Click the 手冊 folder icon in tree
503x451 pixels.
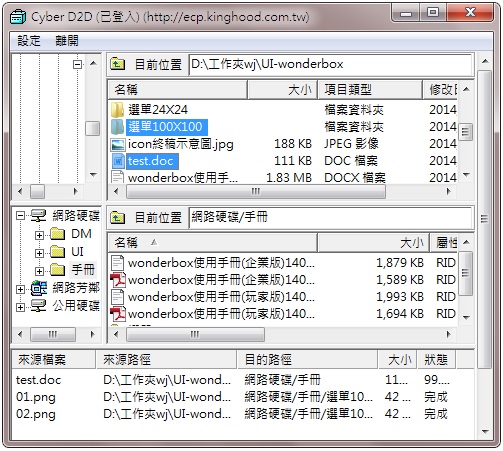click(x=57, y=269)
